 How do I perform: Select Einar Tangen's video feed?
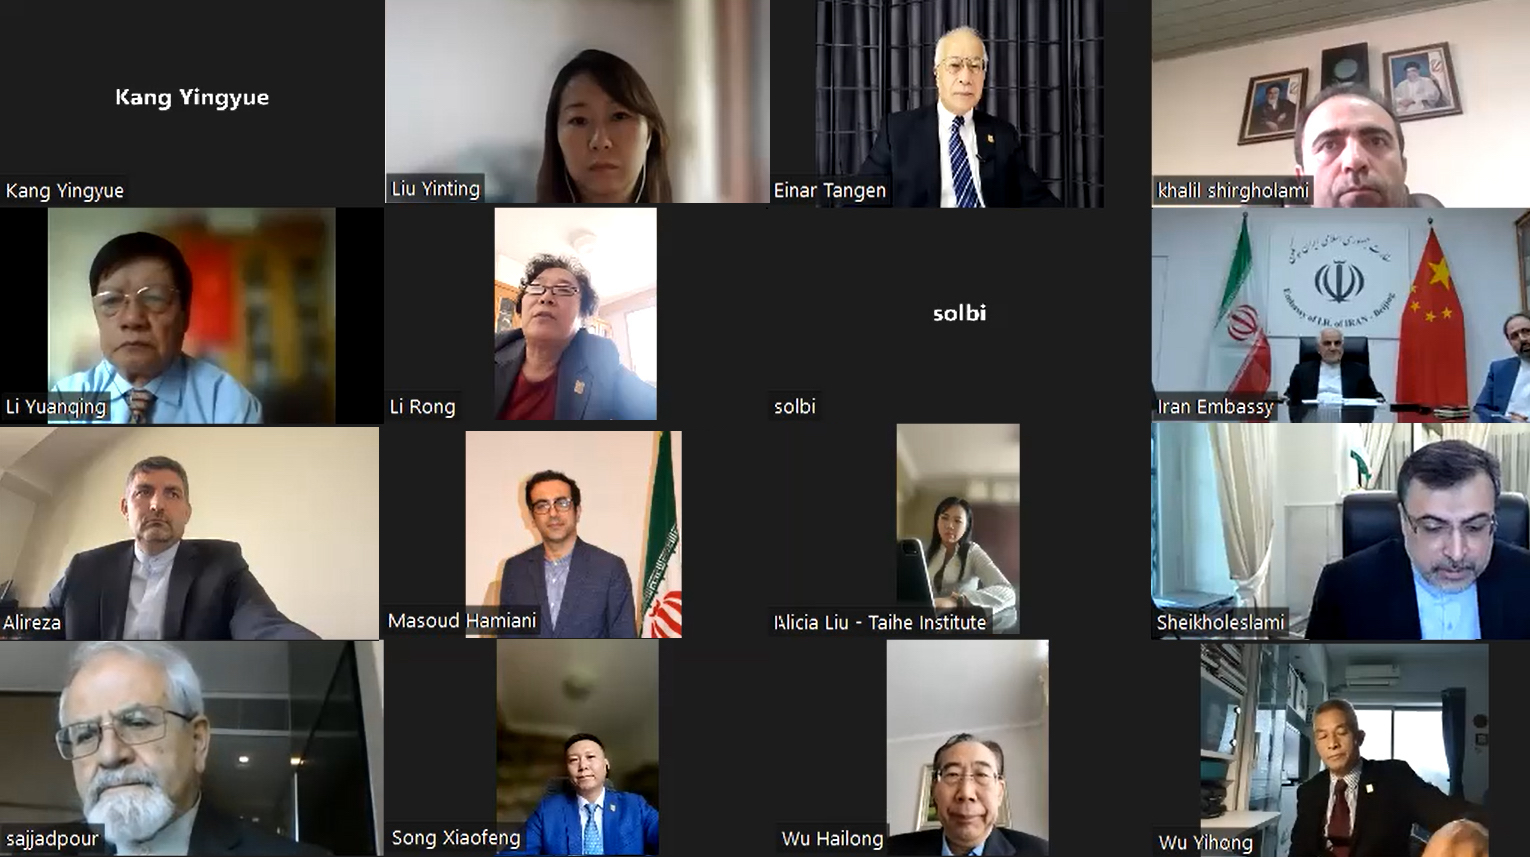point(960,103)
